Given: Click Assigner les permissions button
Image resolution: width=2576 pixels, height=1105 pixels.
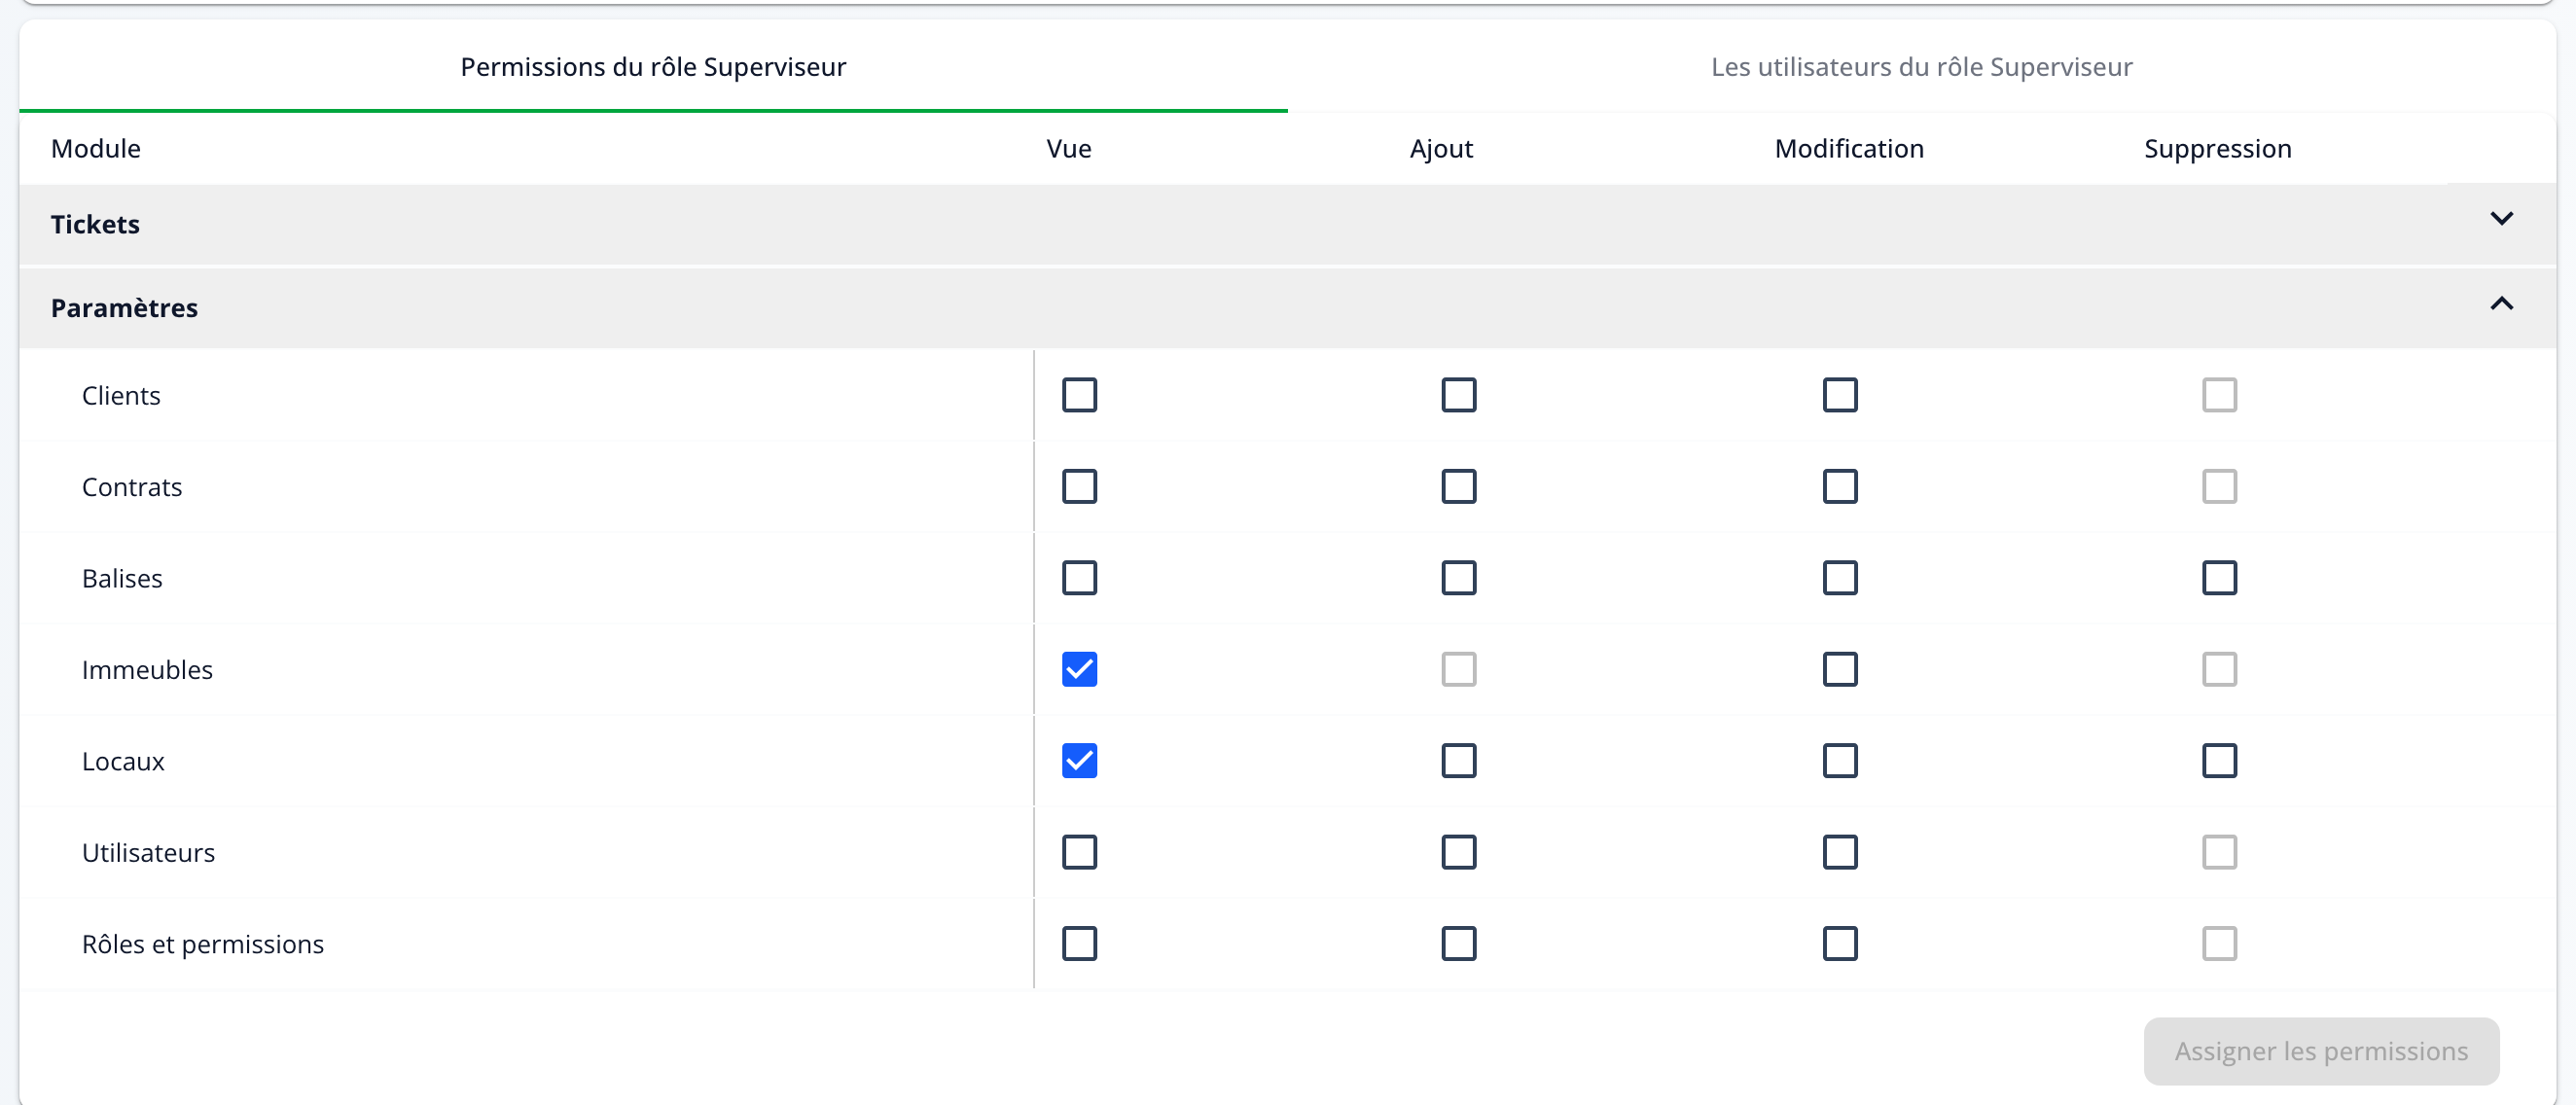Looking at the screenshot, I should pyautogui.click(x=2321, y=1051).
